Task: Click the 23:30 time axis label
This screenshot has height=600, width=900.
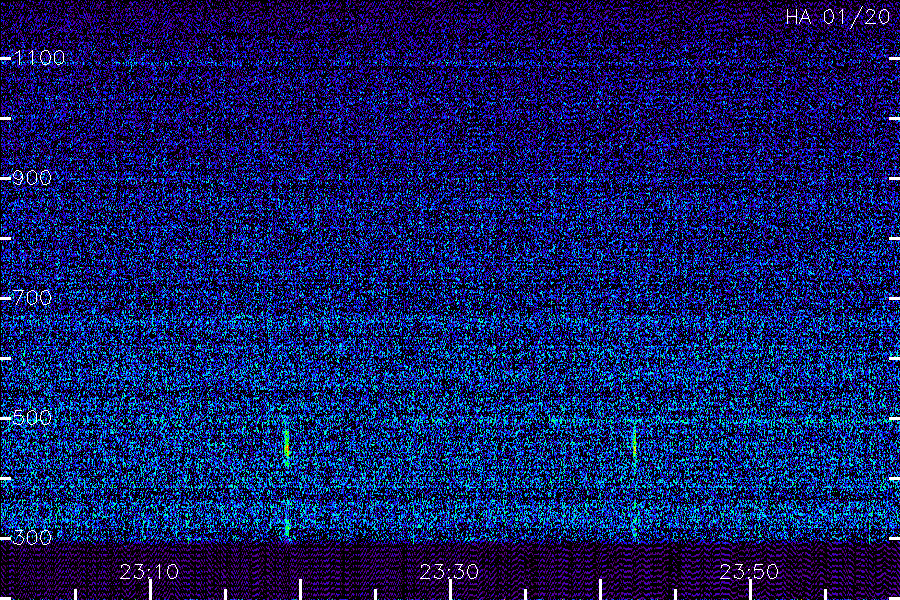Action: [x=449, y=572]
